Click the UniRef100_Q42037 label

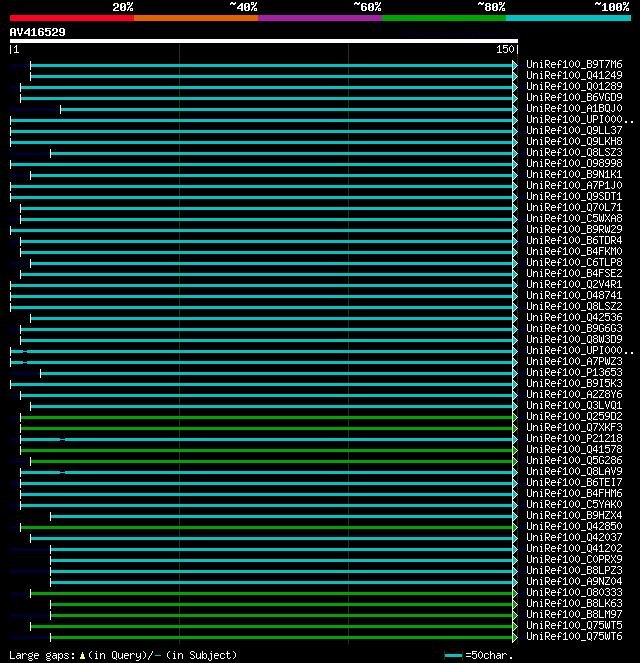pyautogui.click(x=574, y=537)
